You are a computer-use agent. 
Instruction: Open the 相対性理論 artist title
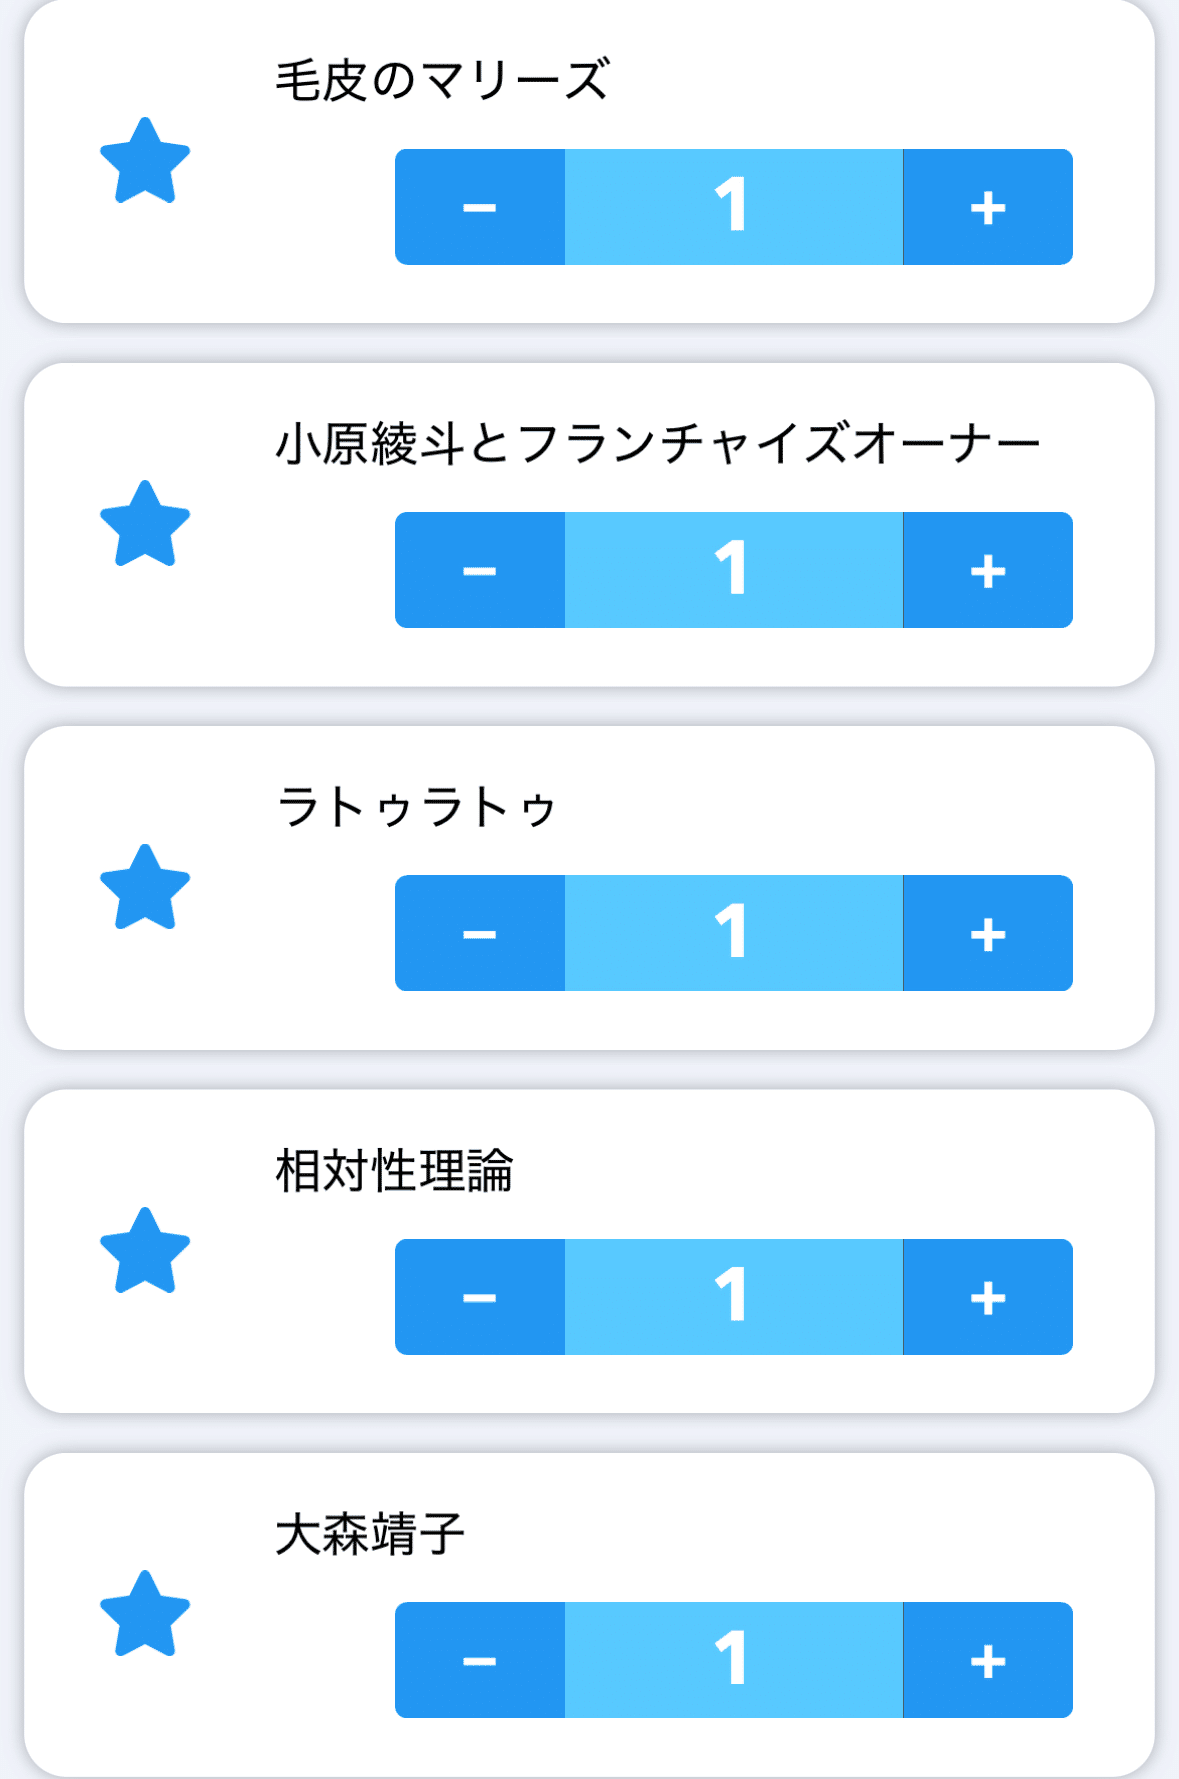[394, 1170]
